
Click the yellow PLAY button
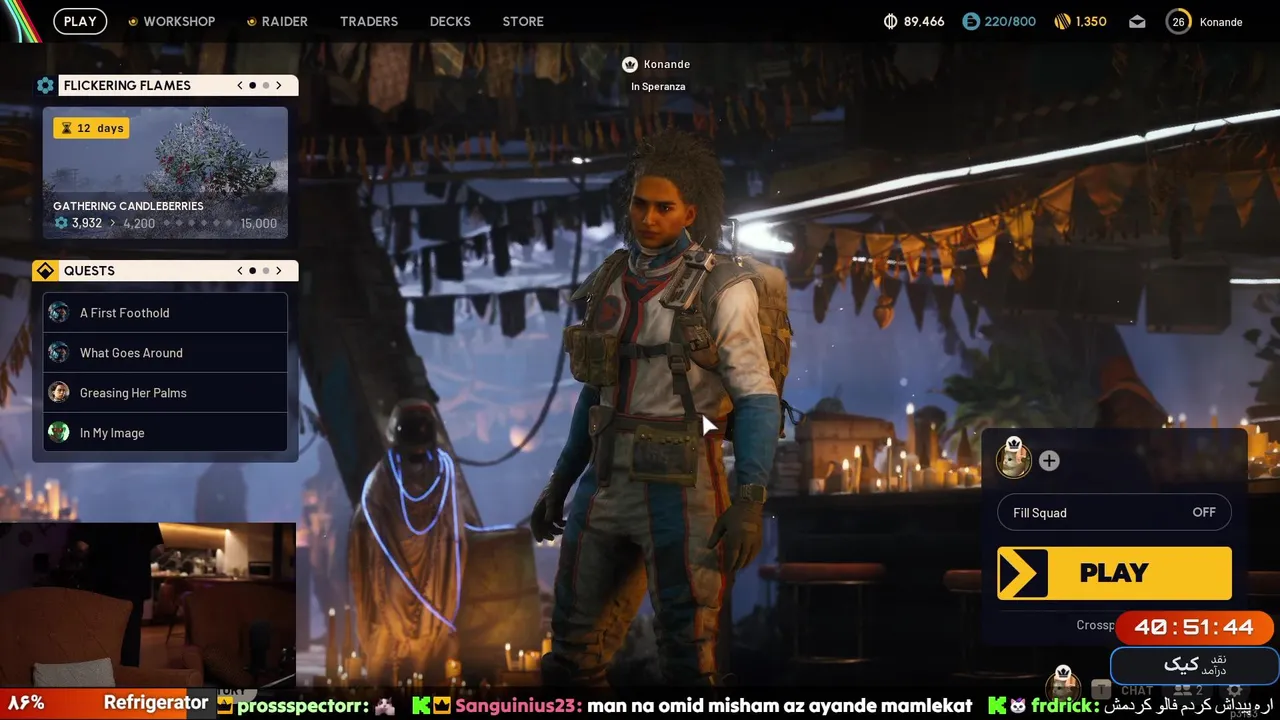(x=1114, y=573)
